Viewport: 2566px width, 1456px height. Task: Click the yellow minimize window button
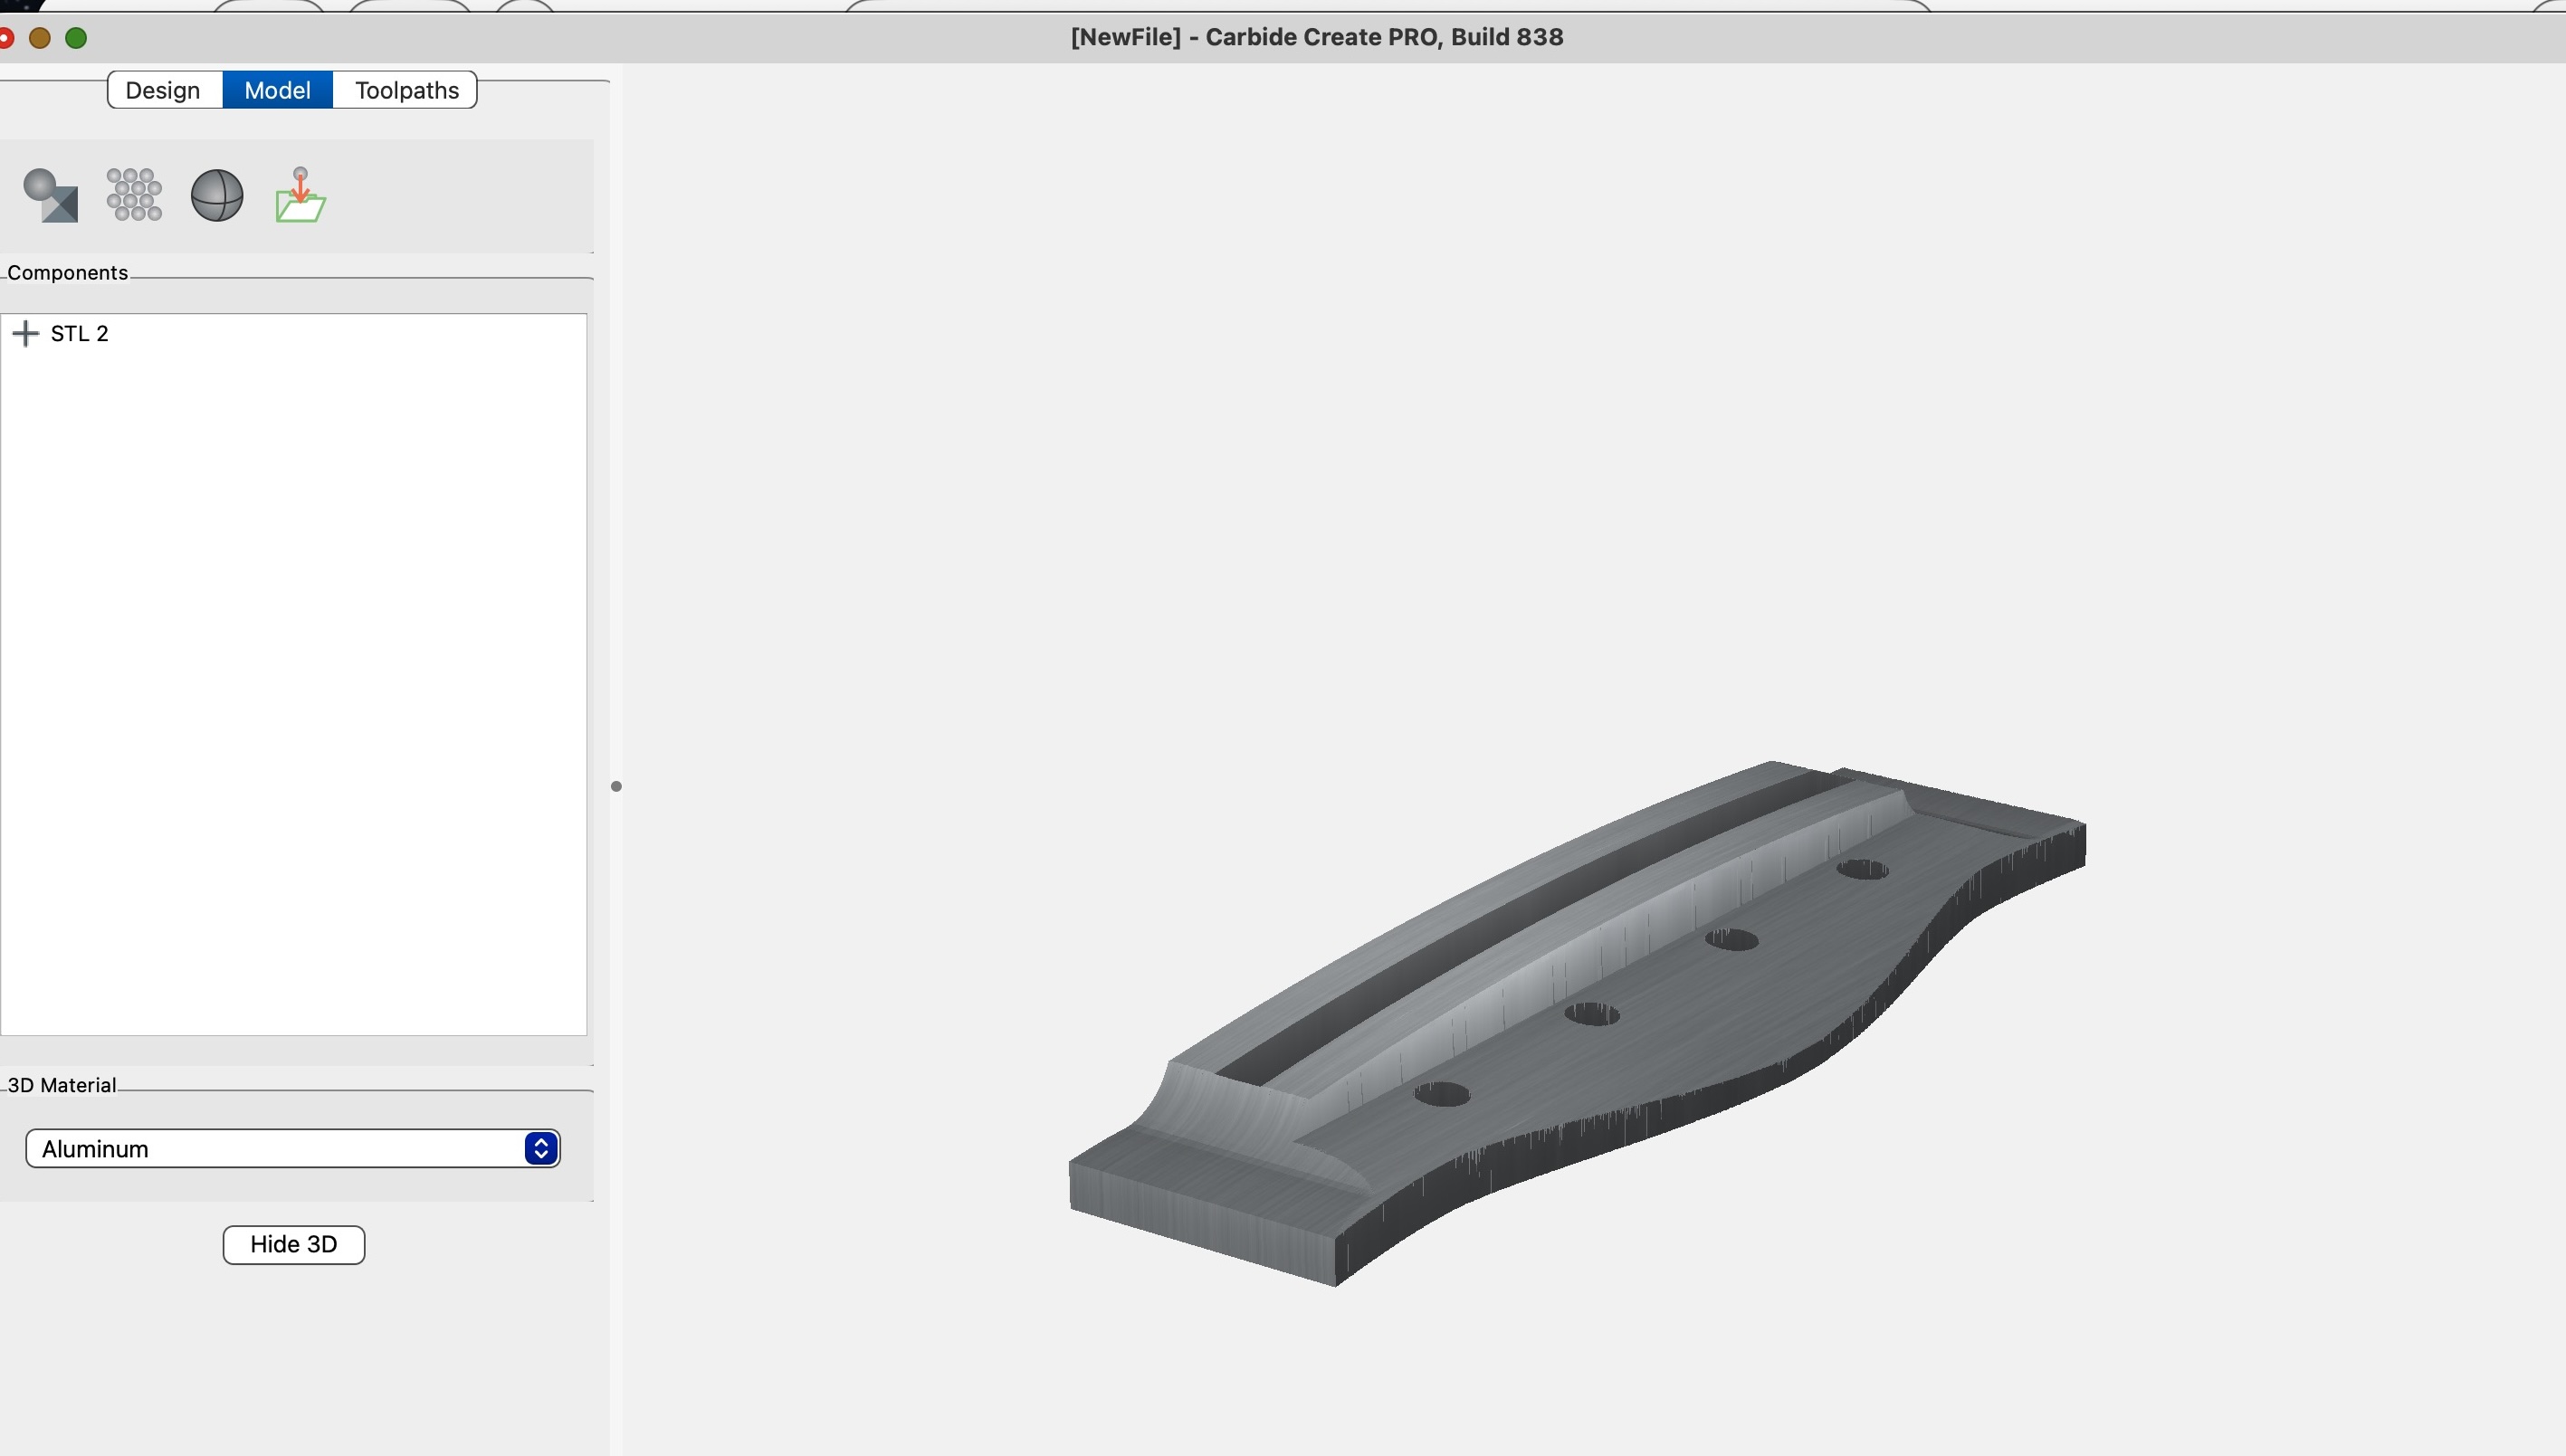[x=40, y=38]
